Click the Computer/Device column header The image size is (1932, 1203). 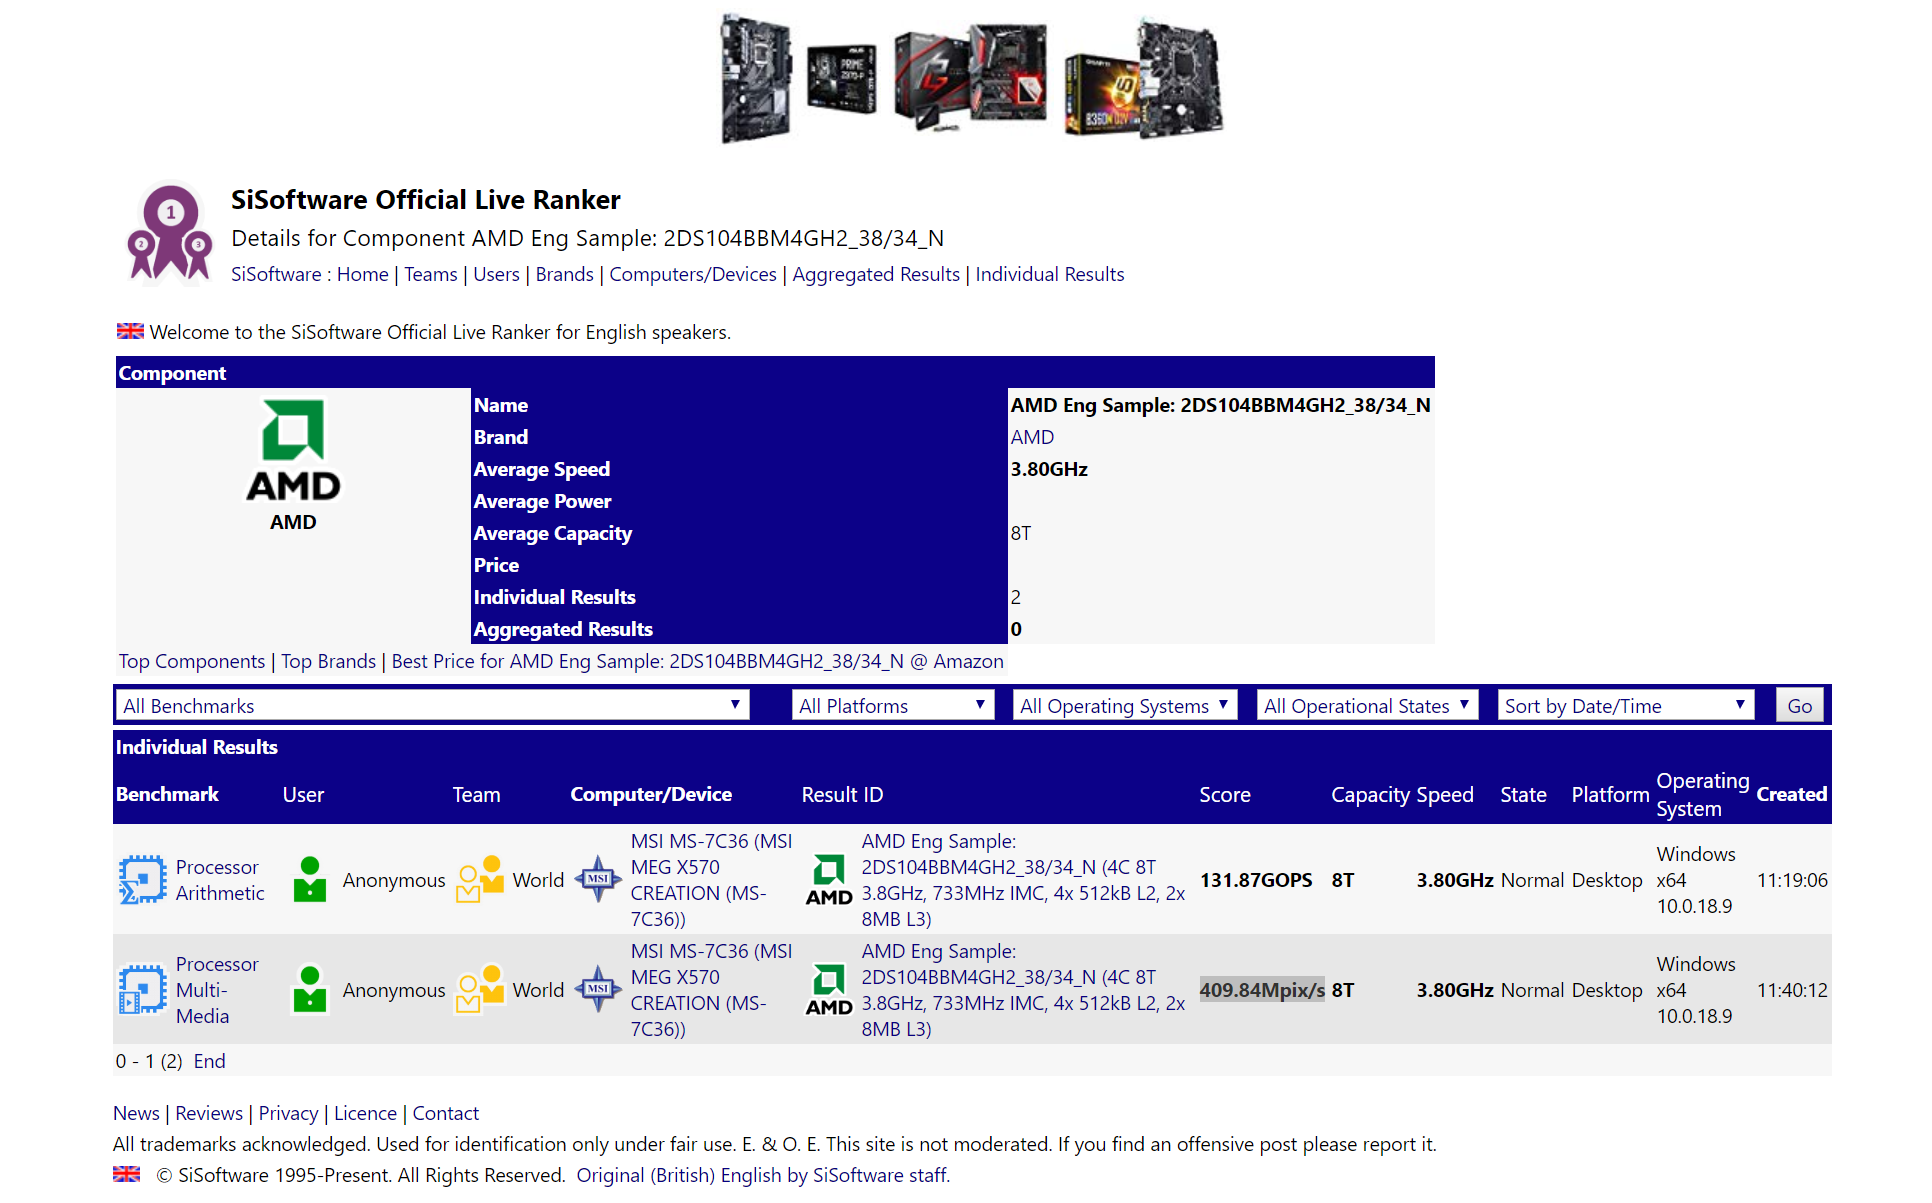click(x=651, y=794)
